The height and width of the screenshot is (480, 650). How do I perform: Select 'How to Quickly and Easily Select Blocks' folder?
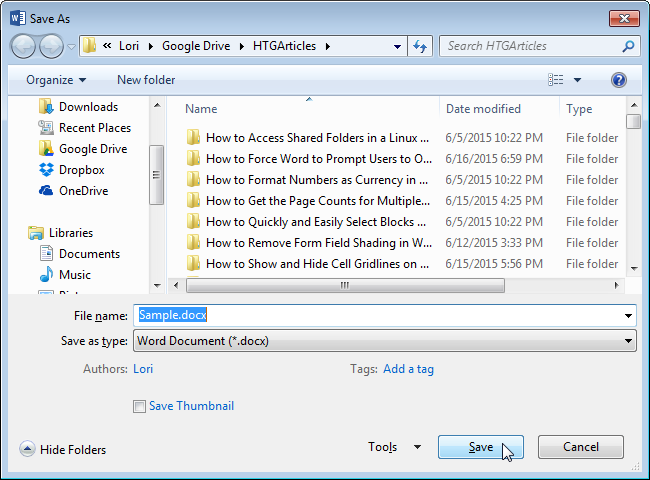(x=316, y=222)
